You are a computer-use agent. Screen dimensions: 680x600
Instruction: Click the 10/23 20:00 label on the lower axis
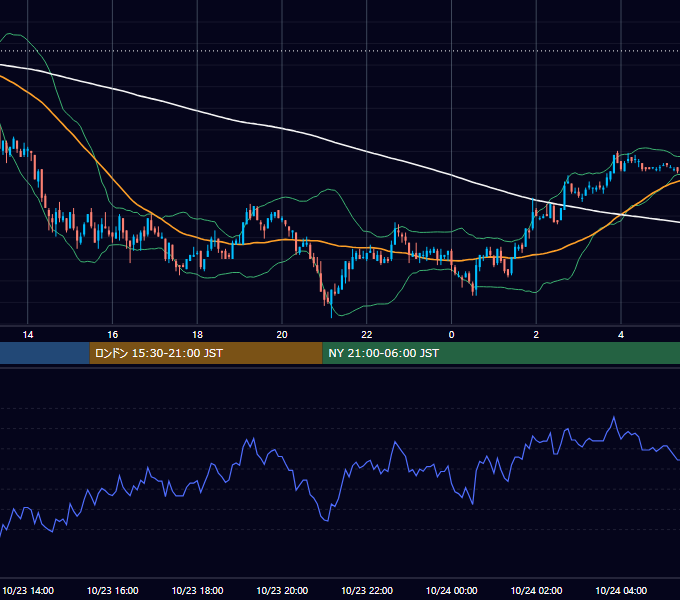[282, 590]
